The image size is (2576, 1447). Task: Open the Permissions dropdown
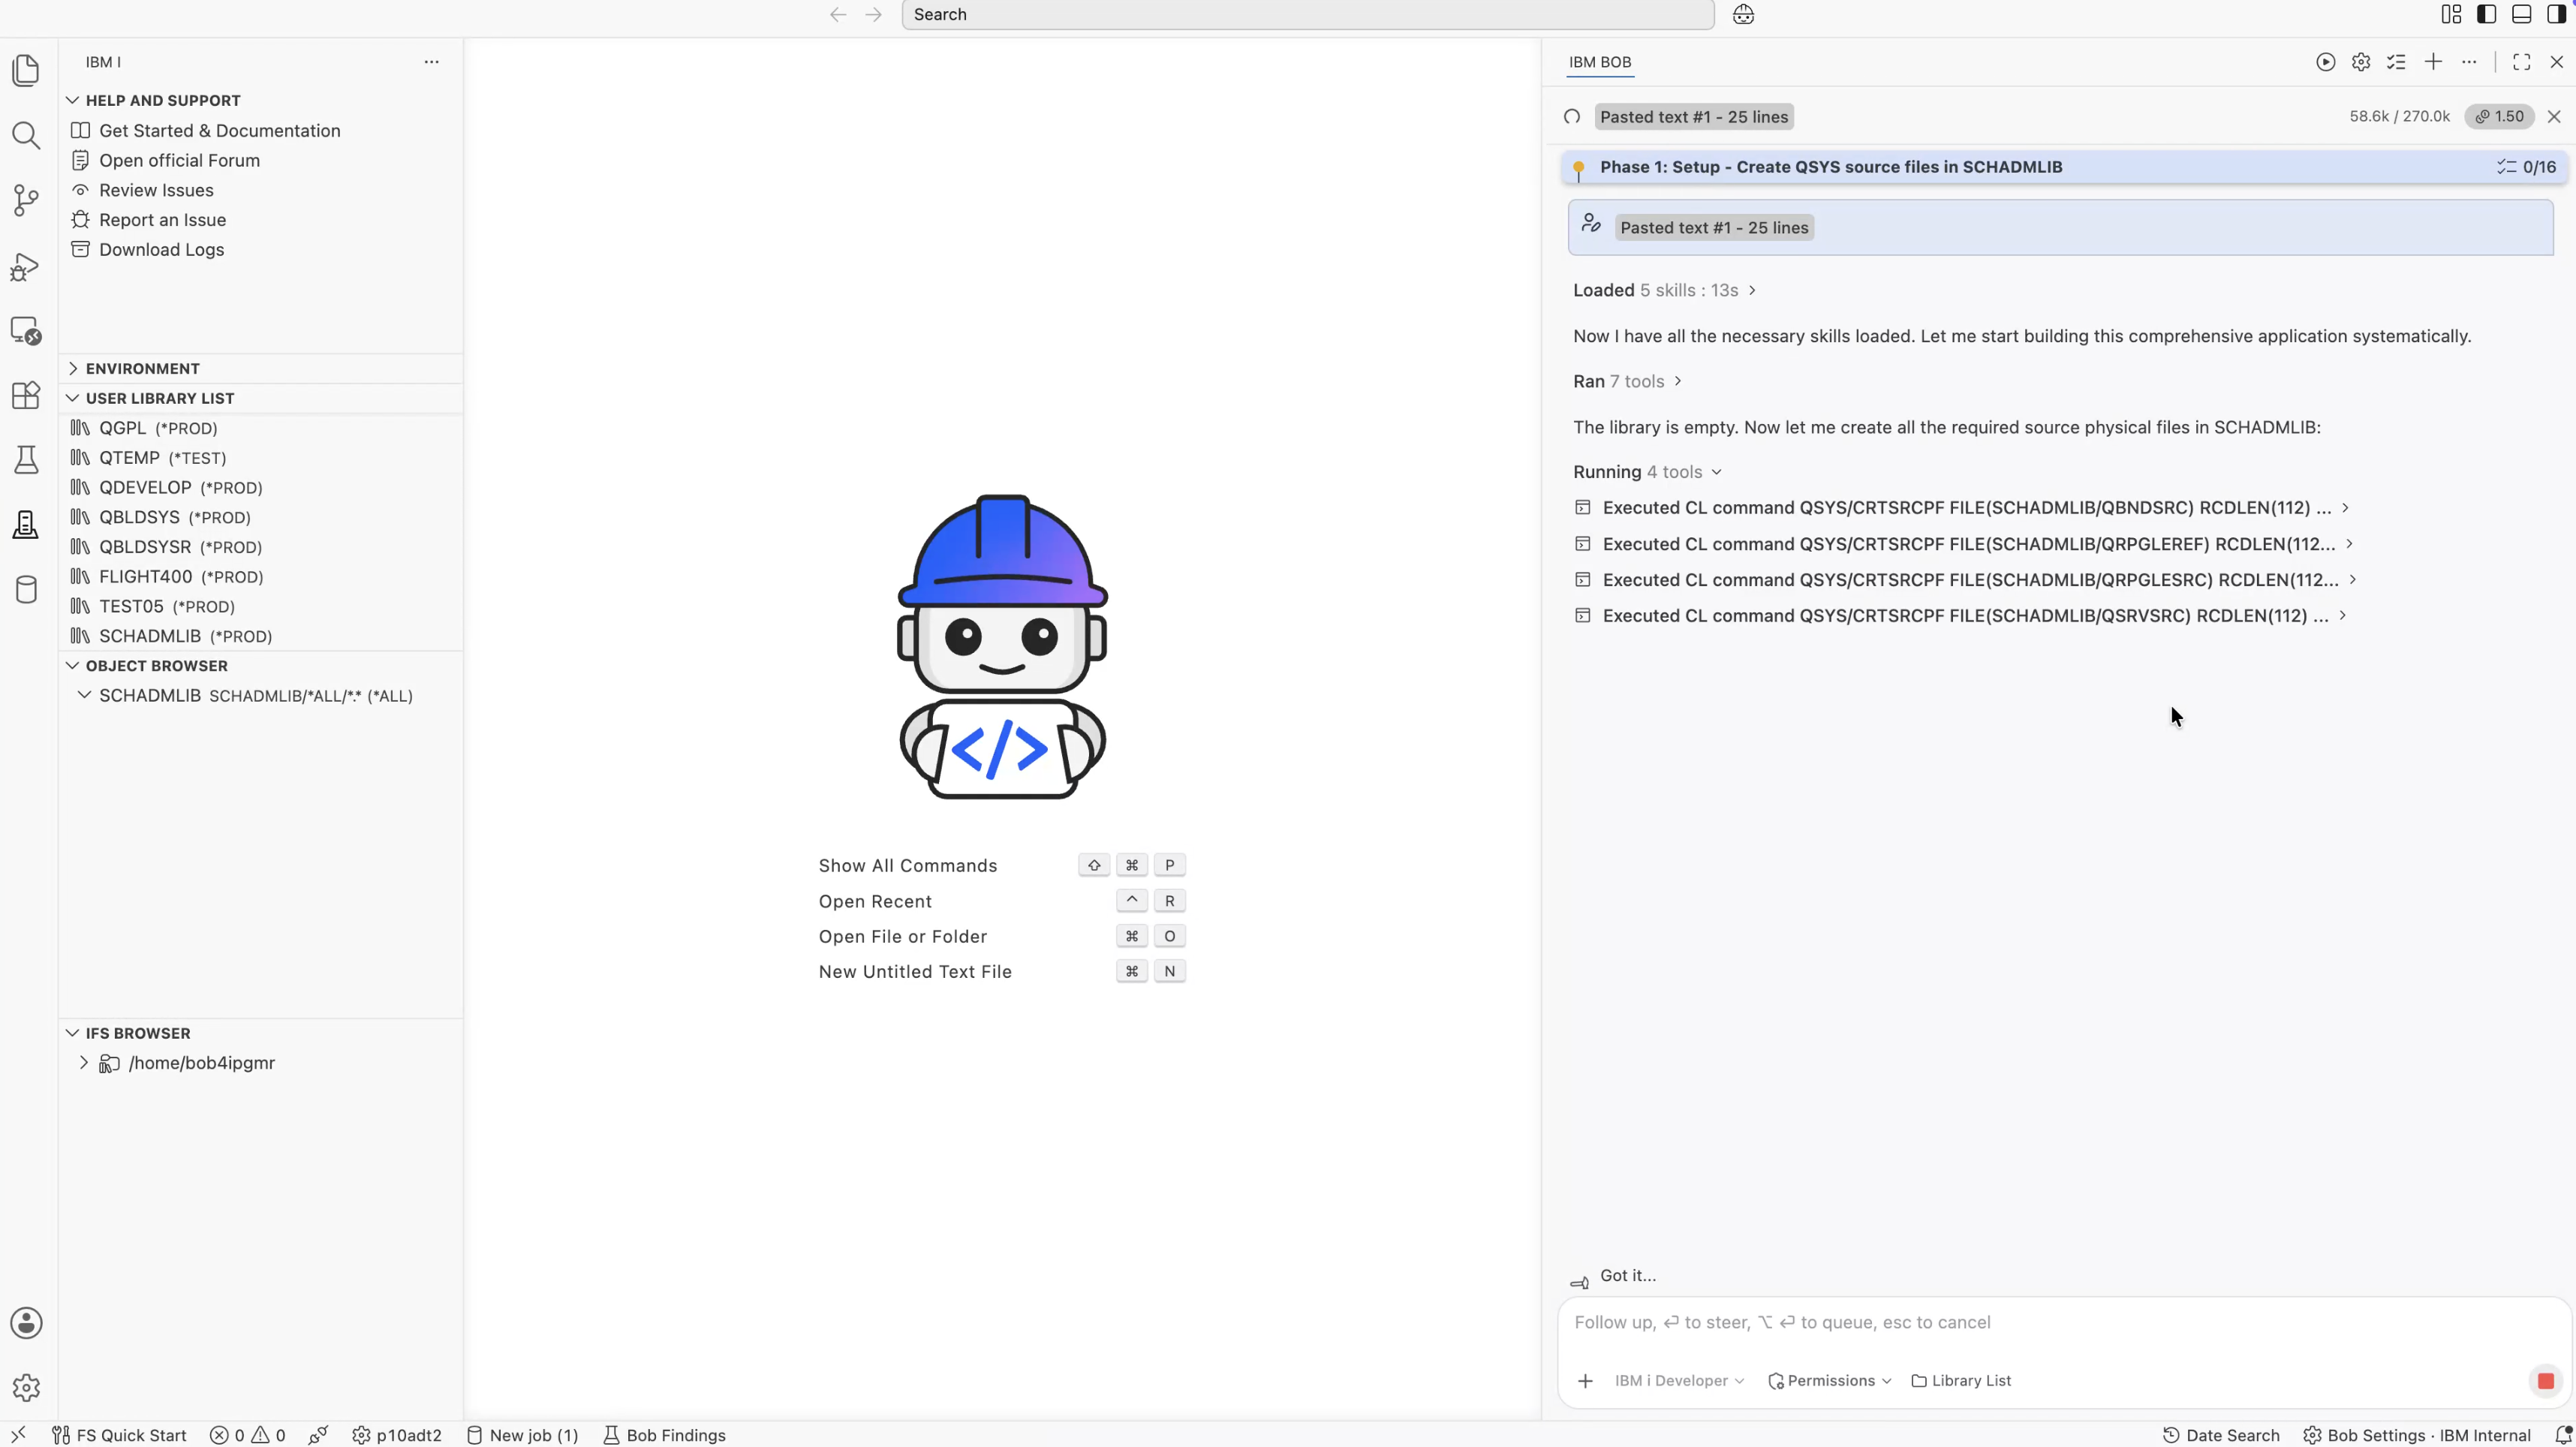tap(1829, 1381)
